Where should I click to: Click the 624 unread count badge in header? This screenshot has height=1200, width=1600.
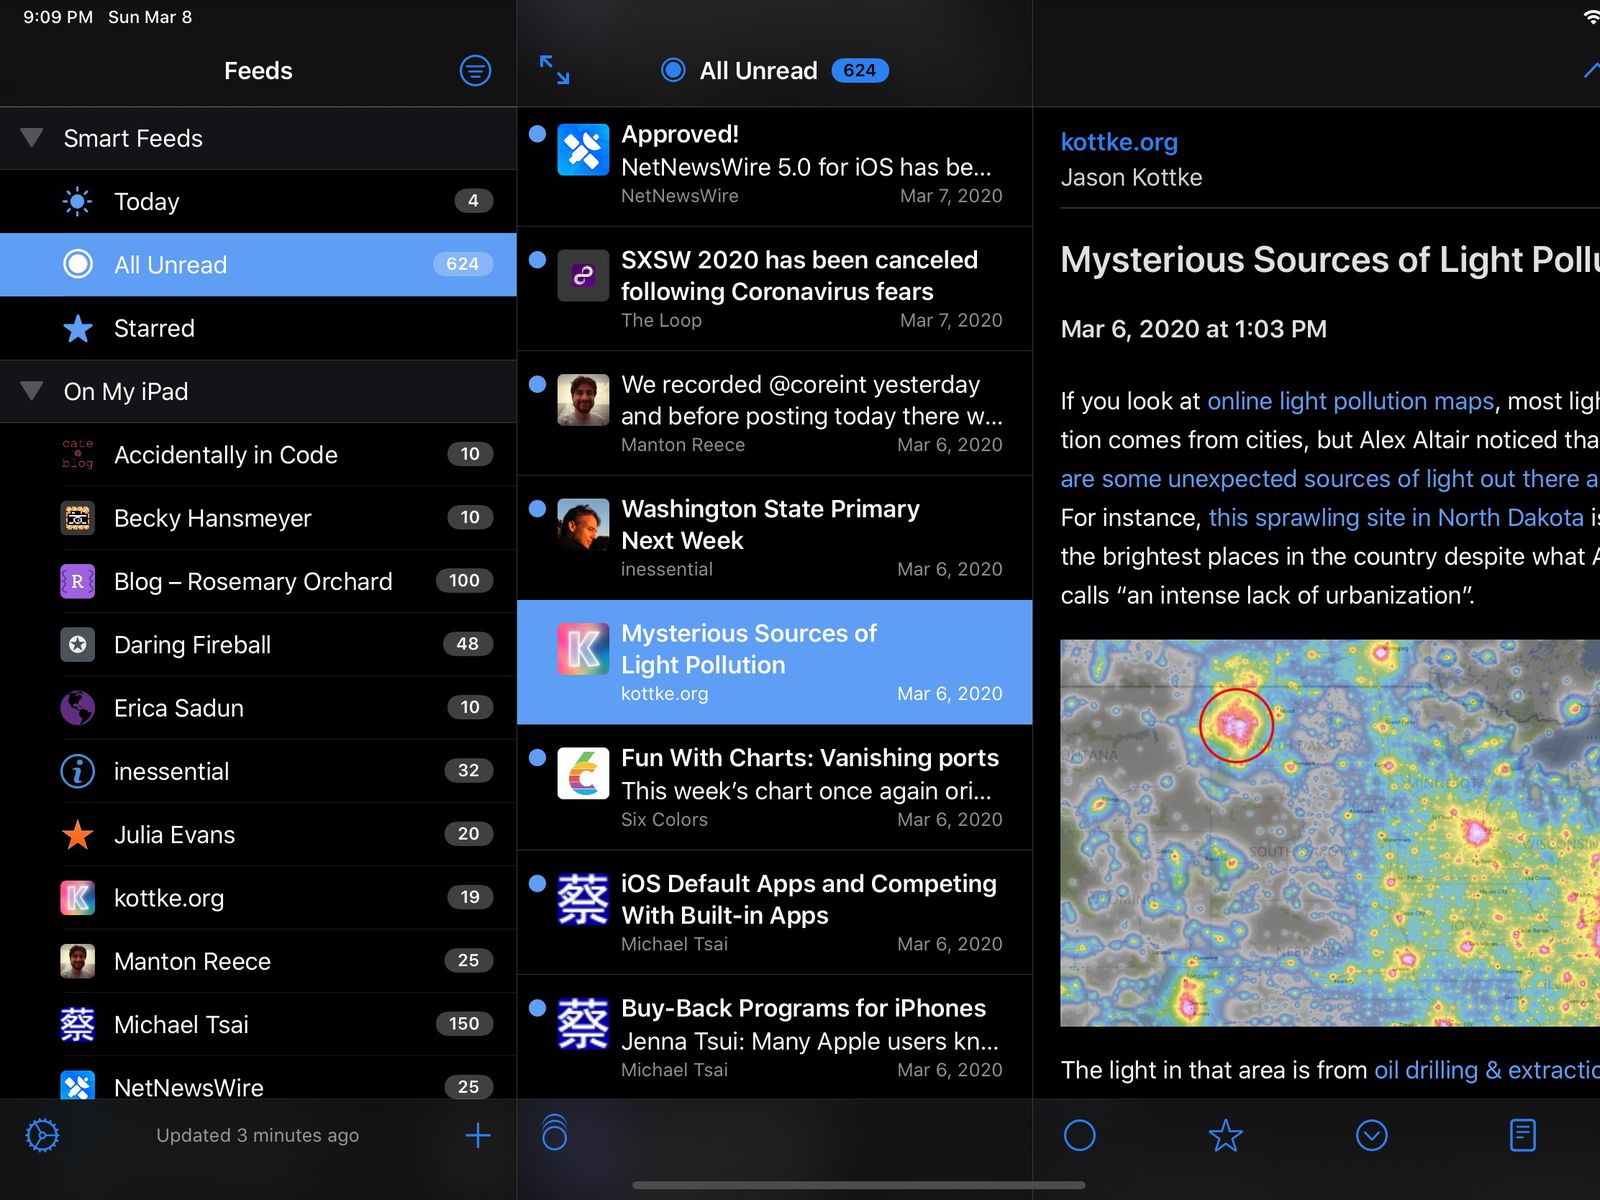tap(859, 70)
